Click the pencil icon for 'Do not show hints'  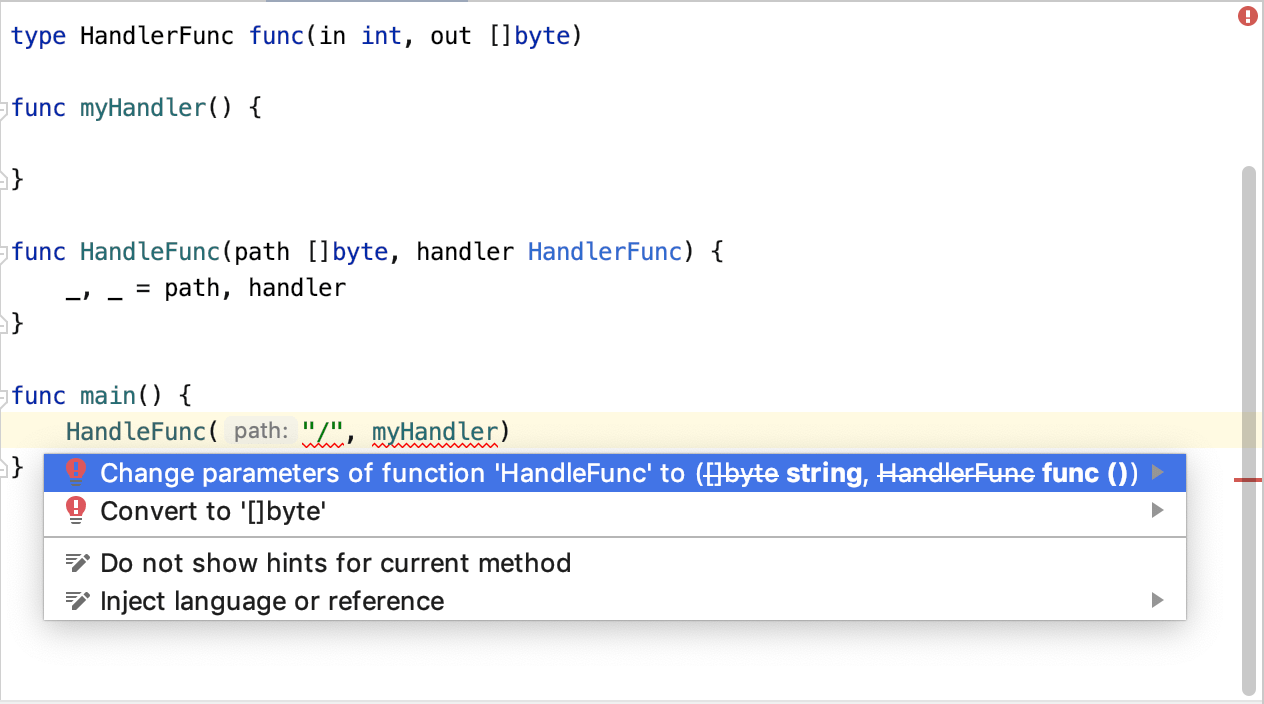(x=77, y=562)
